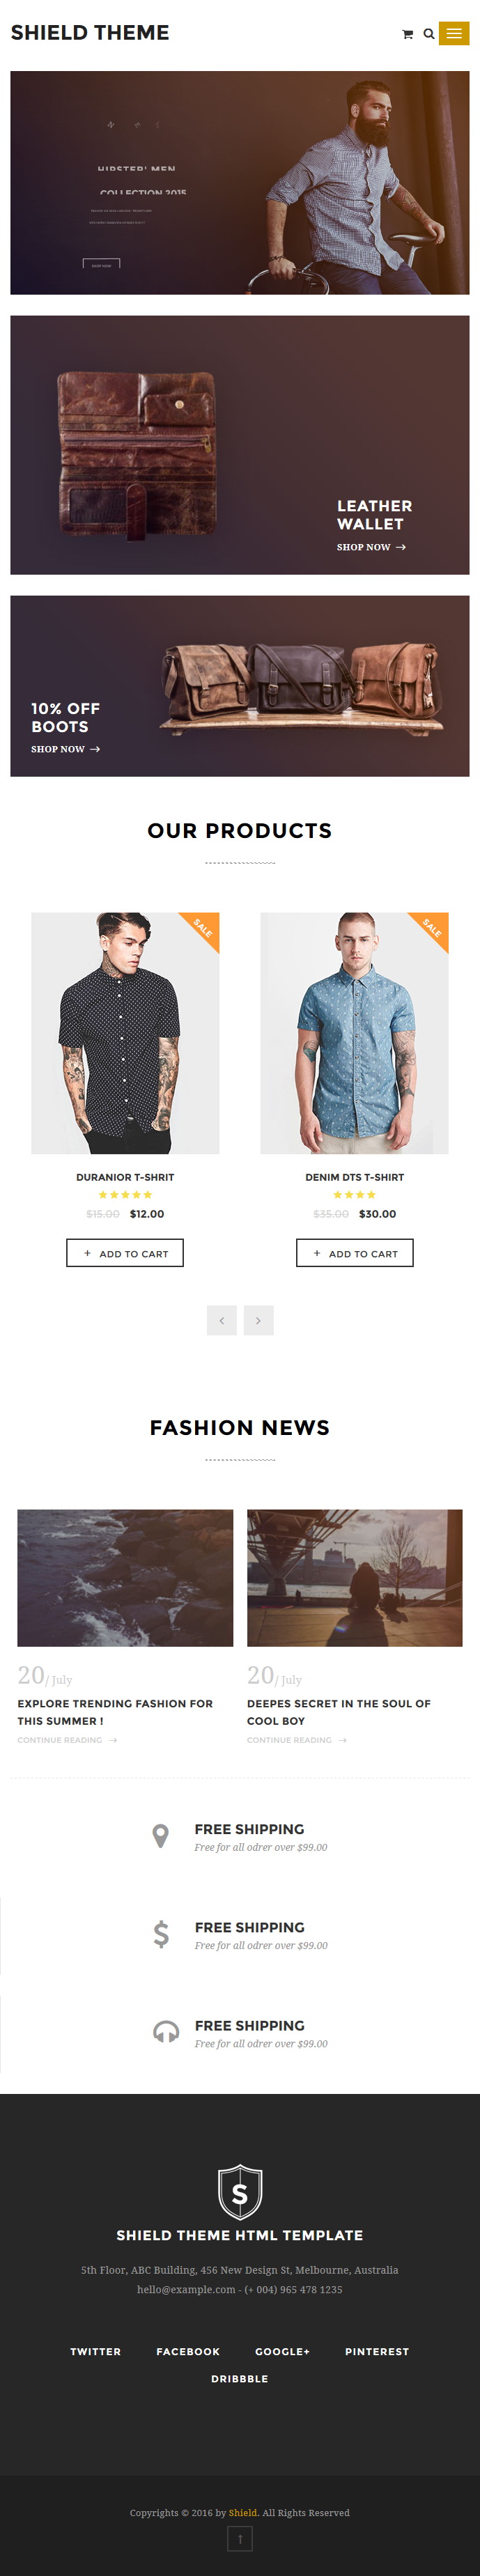The width and height of the screenshot is (480, 2576).
Task: Click the map pin Free Shipping icon
Action: point(160,1836)
